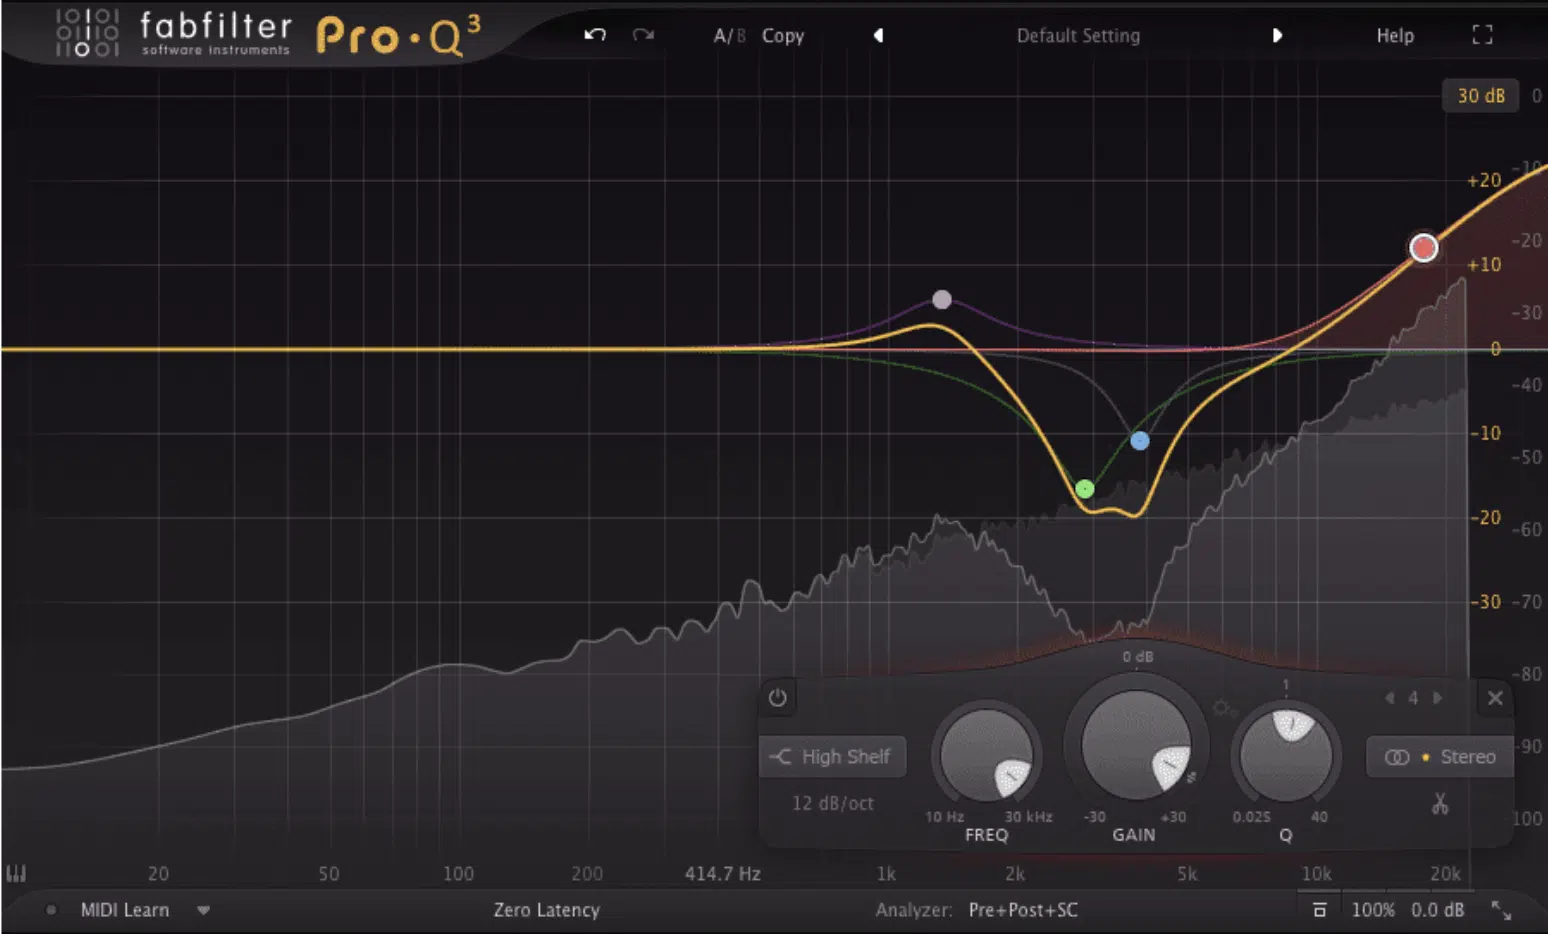1548x934 pixels.
Task: Load previous preset with left arrow
Action: (x=878, y=35)
